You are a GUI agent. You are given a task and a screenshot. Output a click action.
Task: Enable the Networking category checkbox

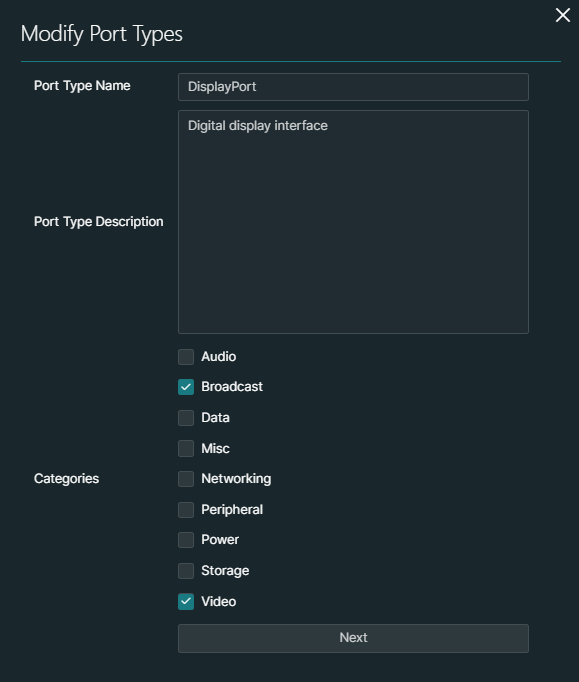[186, 479]
